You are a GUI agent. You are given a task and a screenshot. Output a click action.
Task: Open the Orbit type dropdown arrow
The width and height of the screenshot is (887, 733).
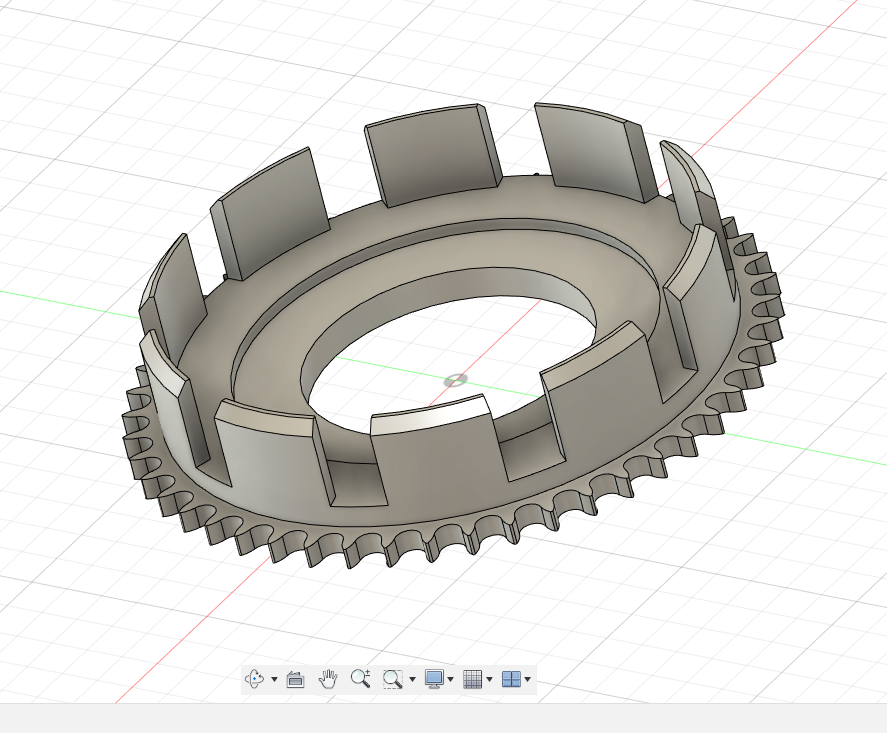(274, 680)
